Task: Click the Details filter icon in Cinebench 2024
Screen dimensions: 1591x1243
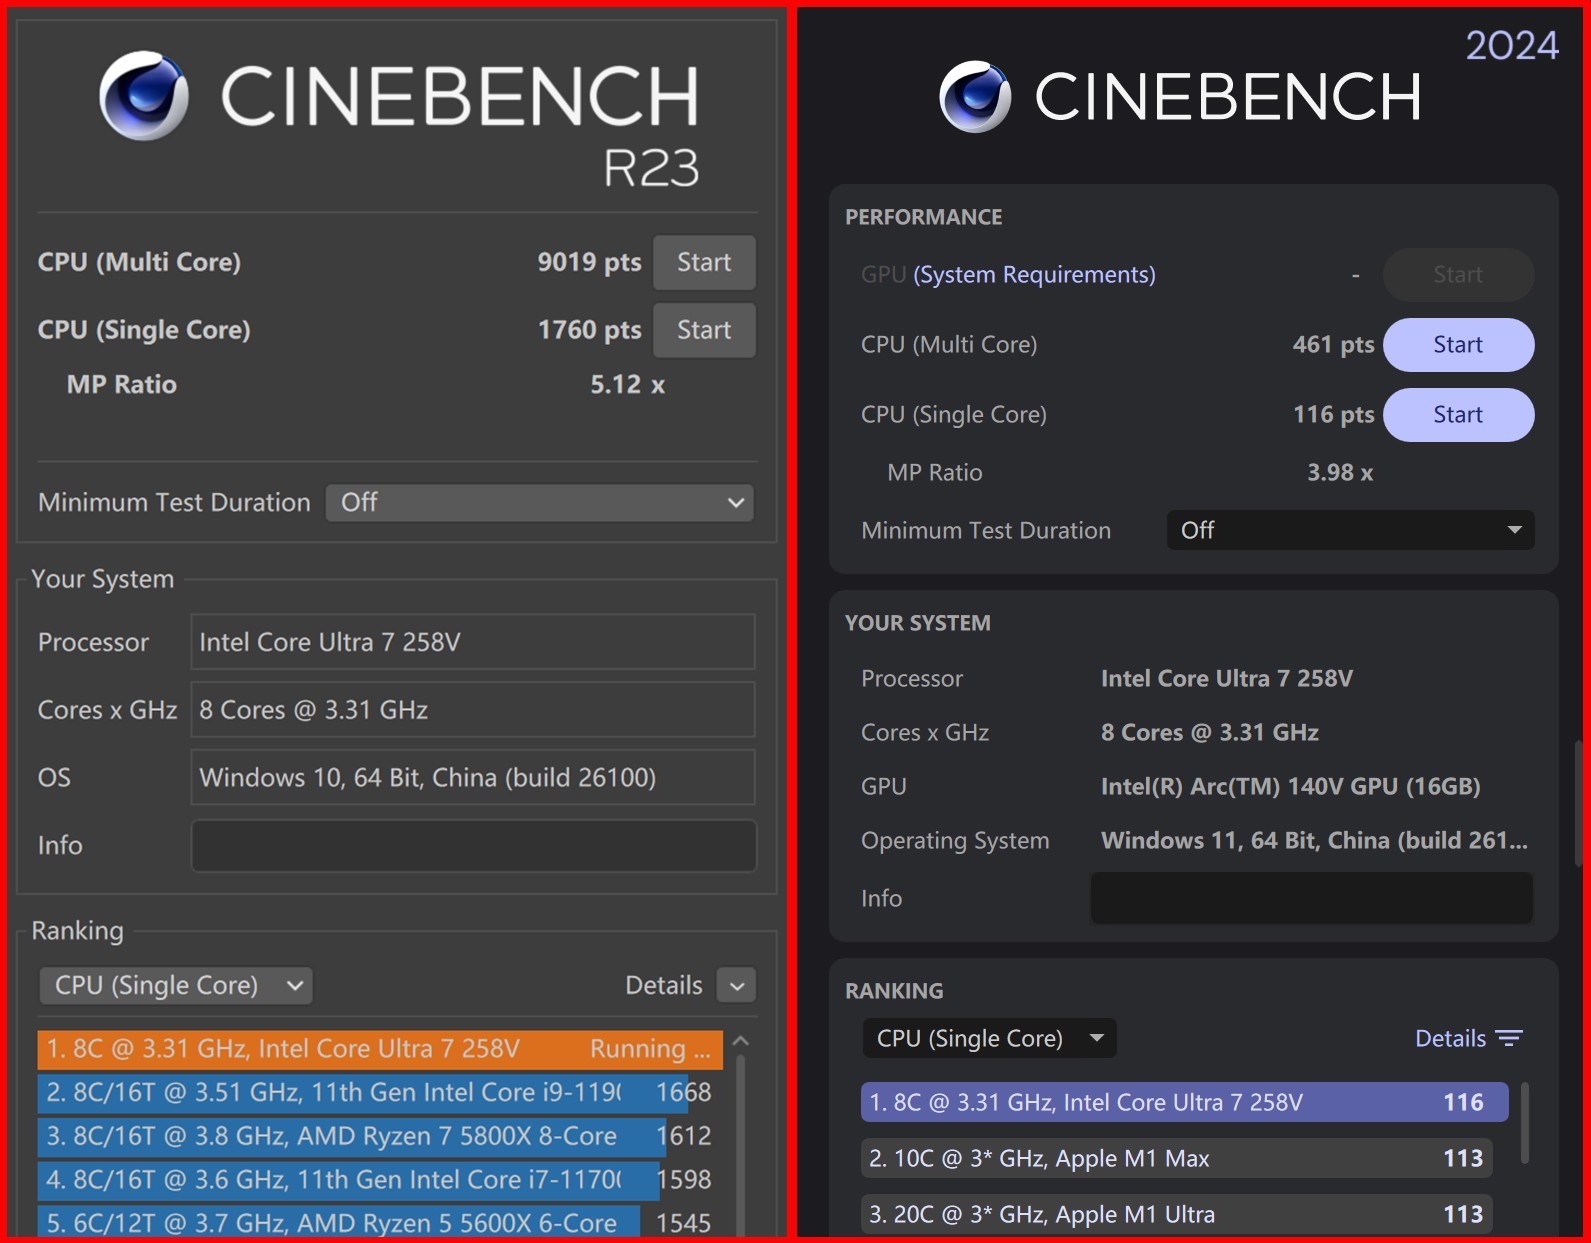Action: pos(1509,1039)
